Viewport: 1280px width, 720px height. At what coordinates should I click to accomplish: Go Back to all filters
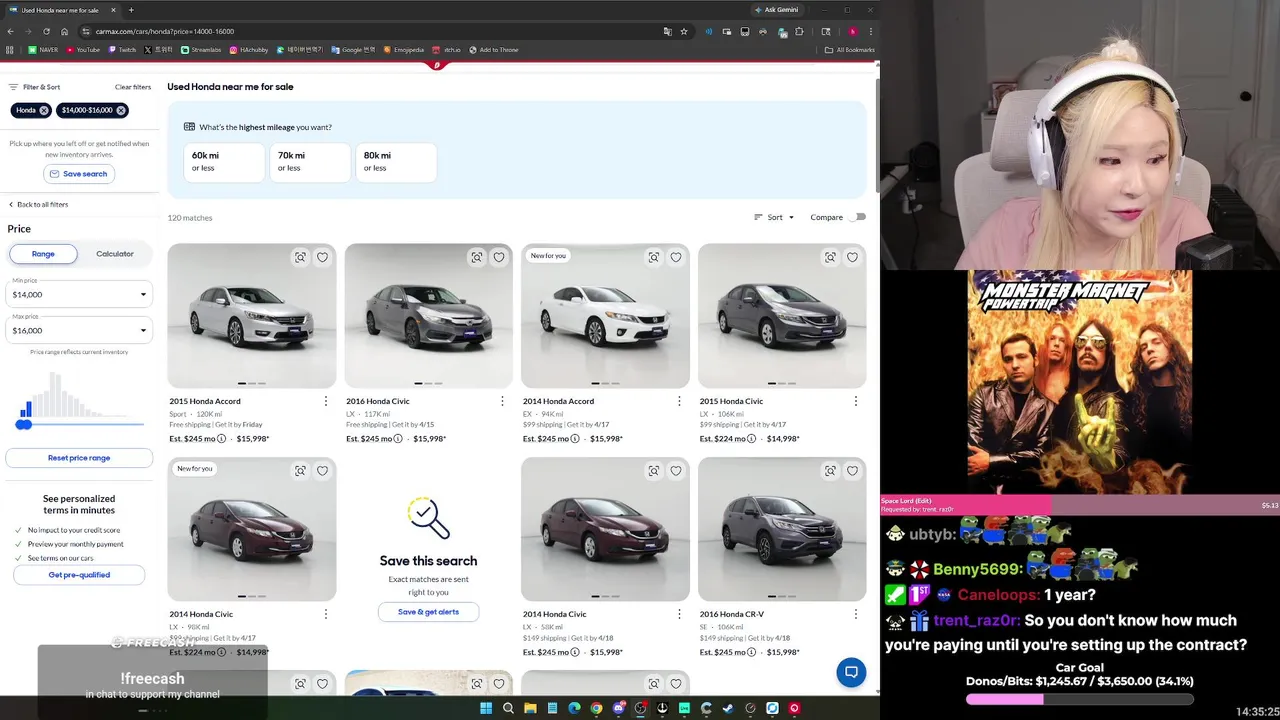[38, 204]
